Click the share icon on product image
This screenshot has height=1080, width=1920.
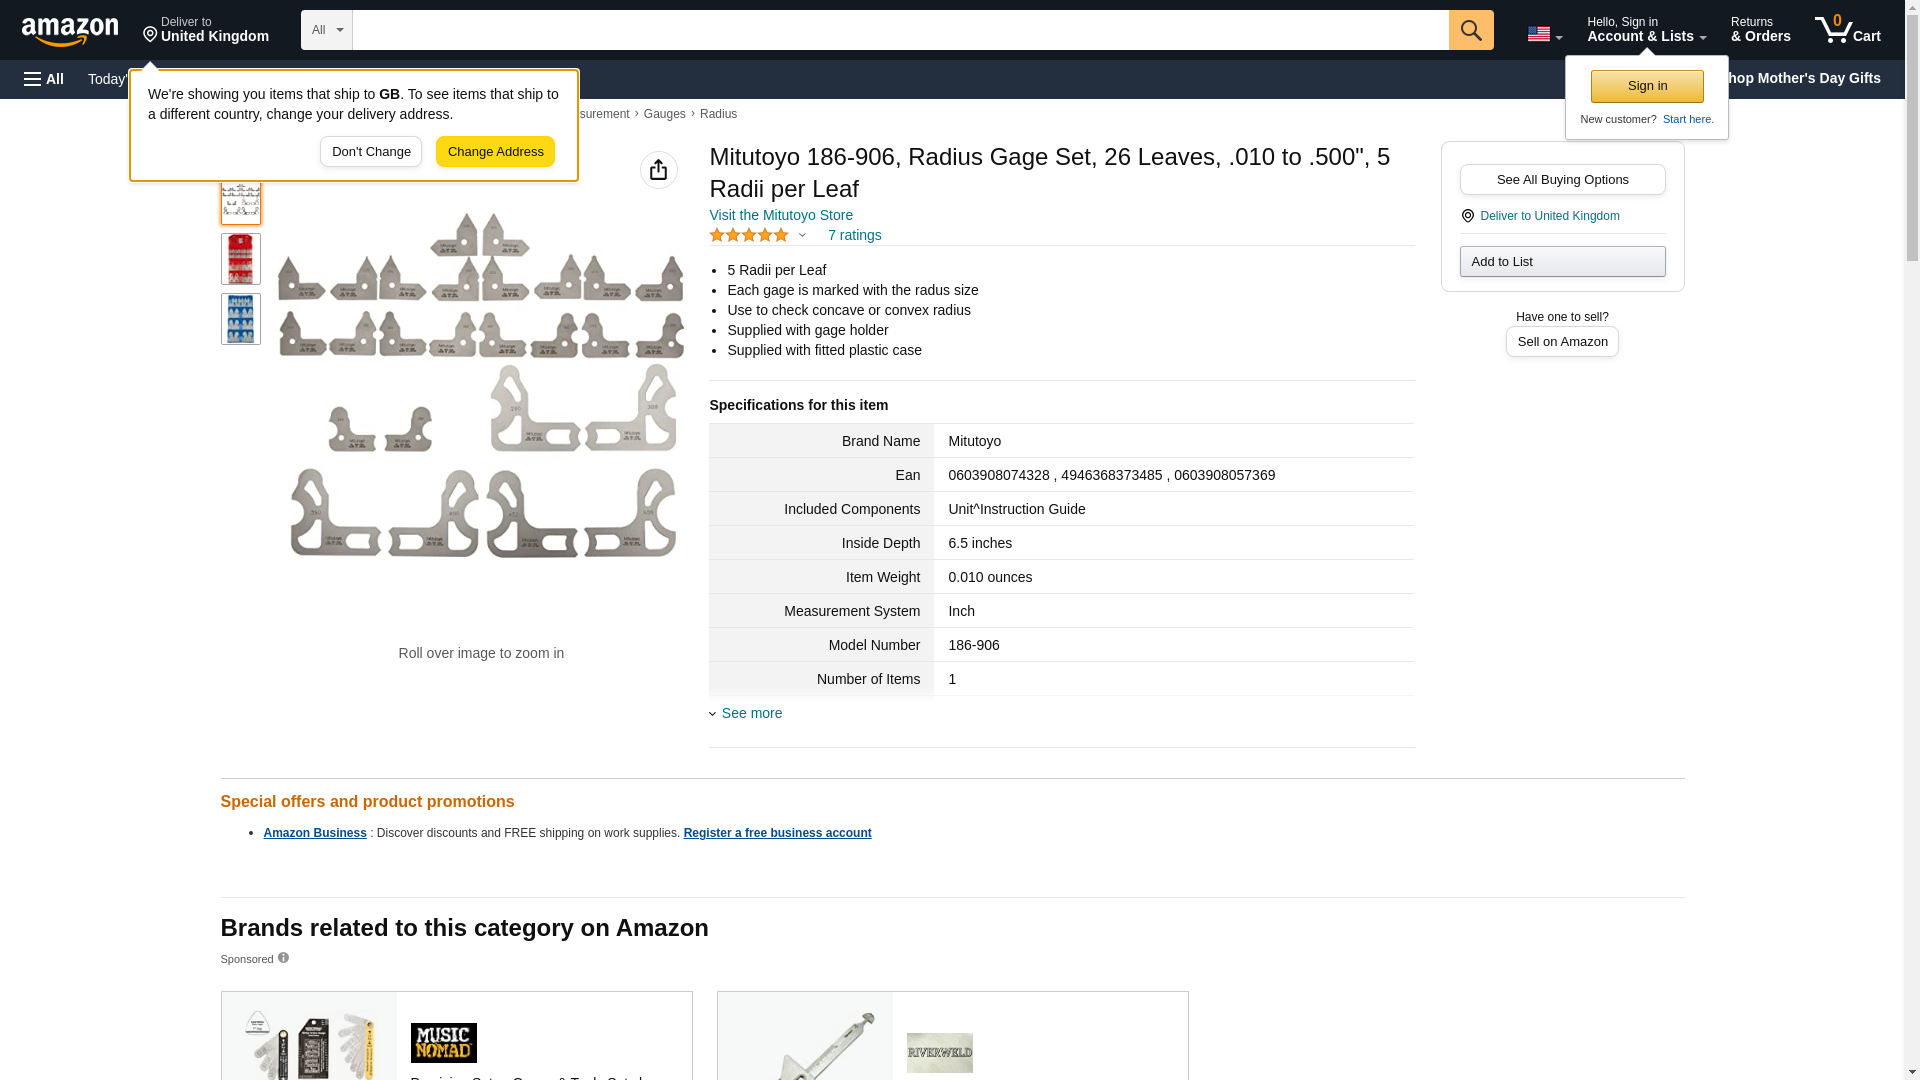coord(658,170)
